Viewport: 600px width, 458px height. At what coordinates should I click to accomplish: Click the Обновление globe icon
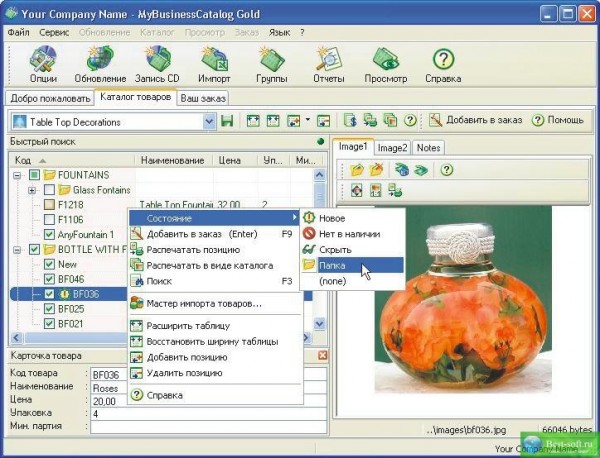tap(100, 64)
